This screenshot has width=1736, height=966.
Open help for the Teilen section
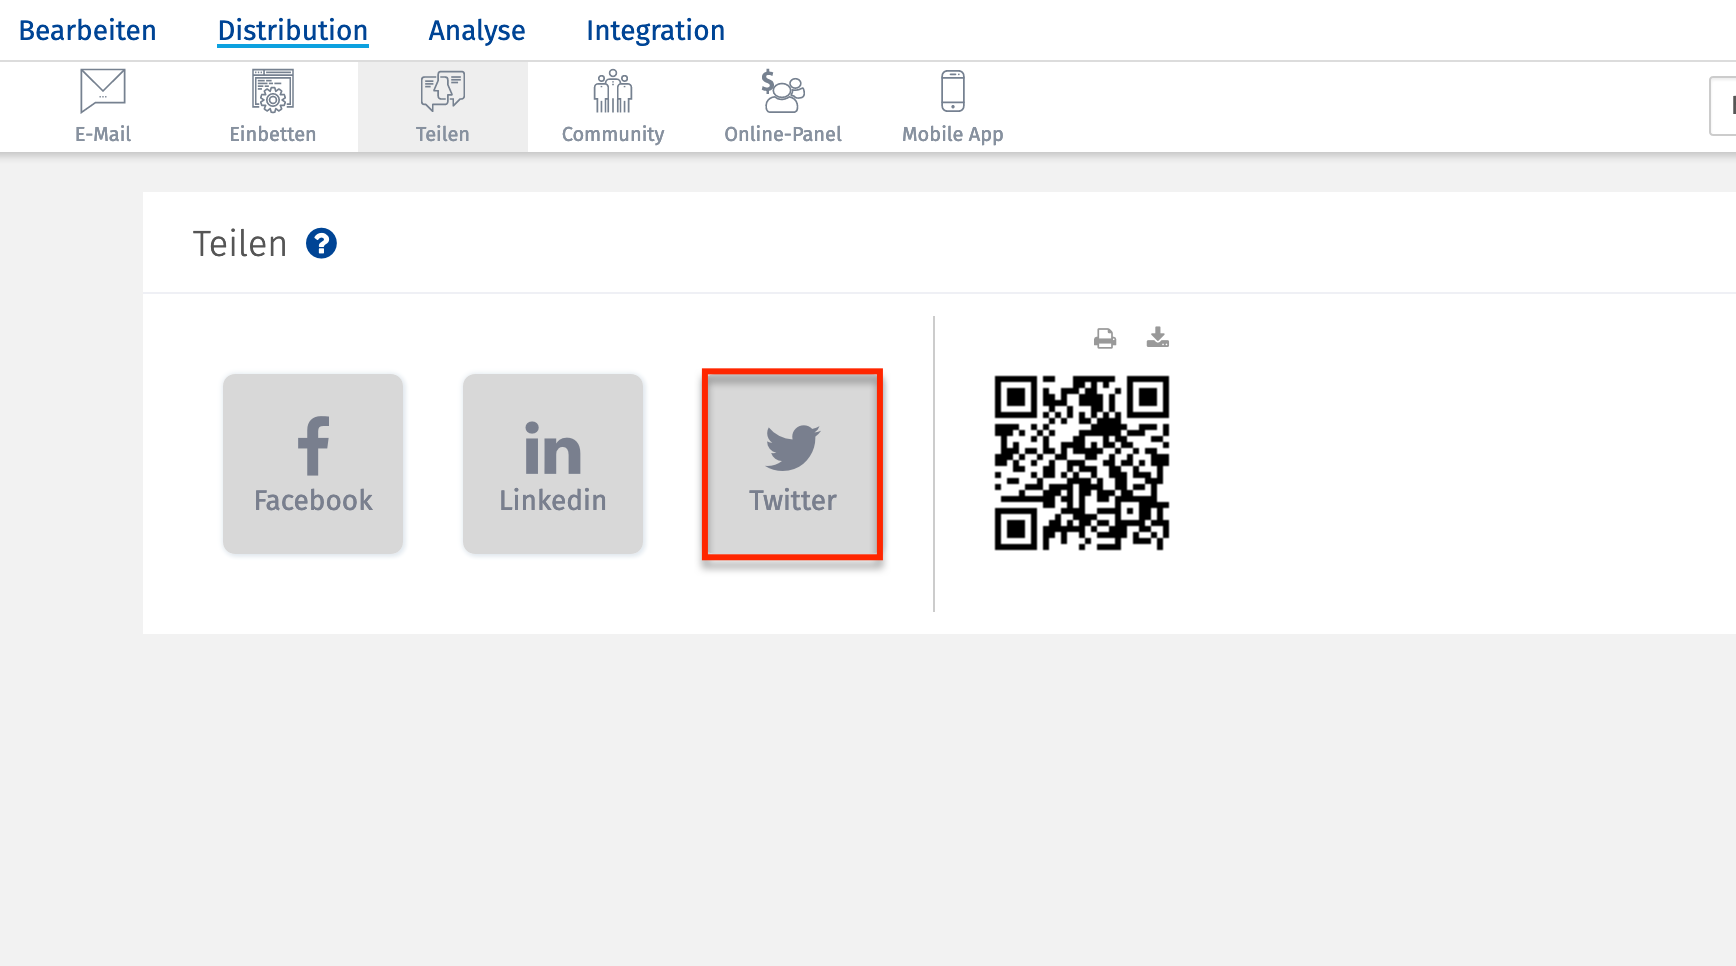[x=320, y=242]
